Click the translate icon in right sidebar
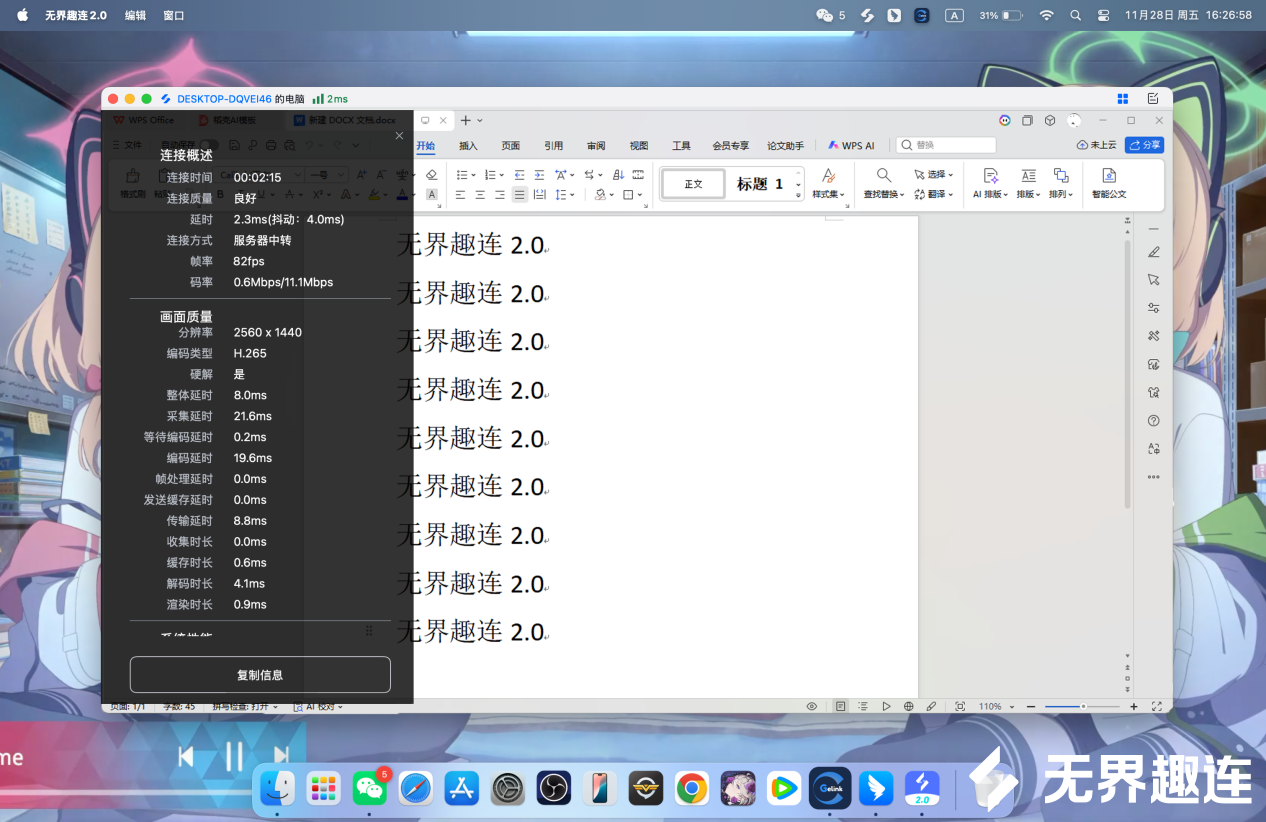 (x=1154, y=449)
